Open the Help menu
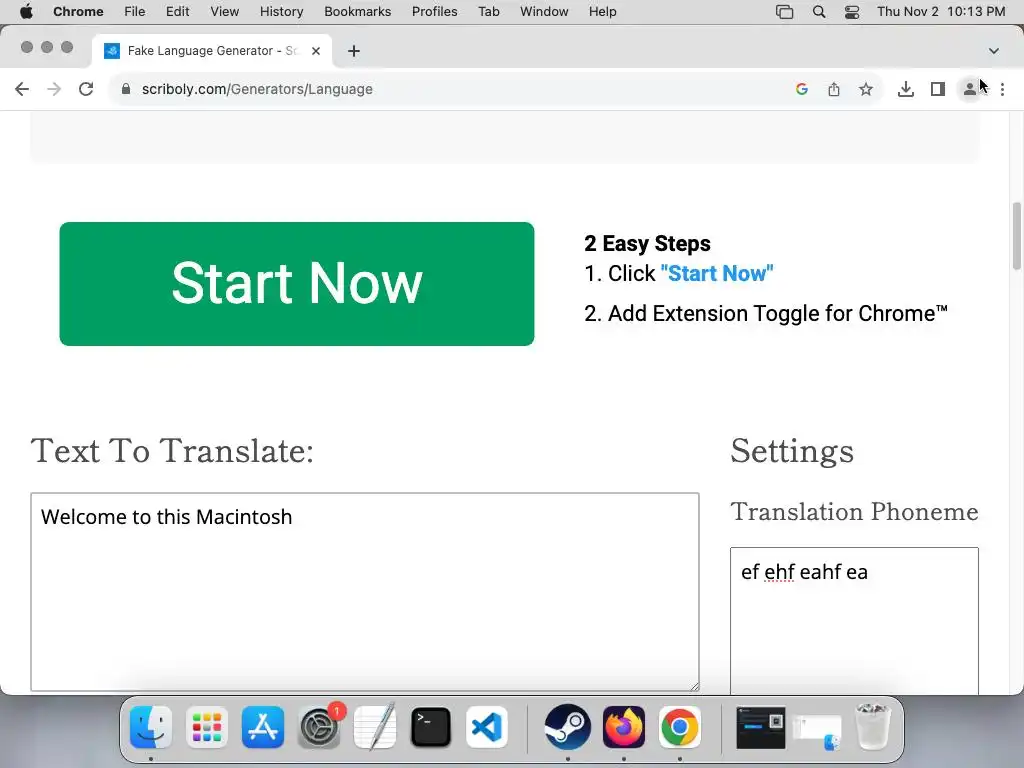Viewport: 1024px width, 768px height. point(602,12)
